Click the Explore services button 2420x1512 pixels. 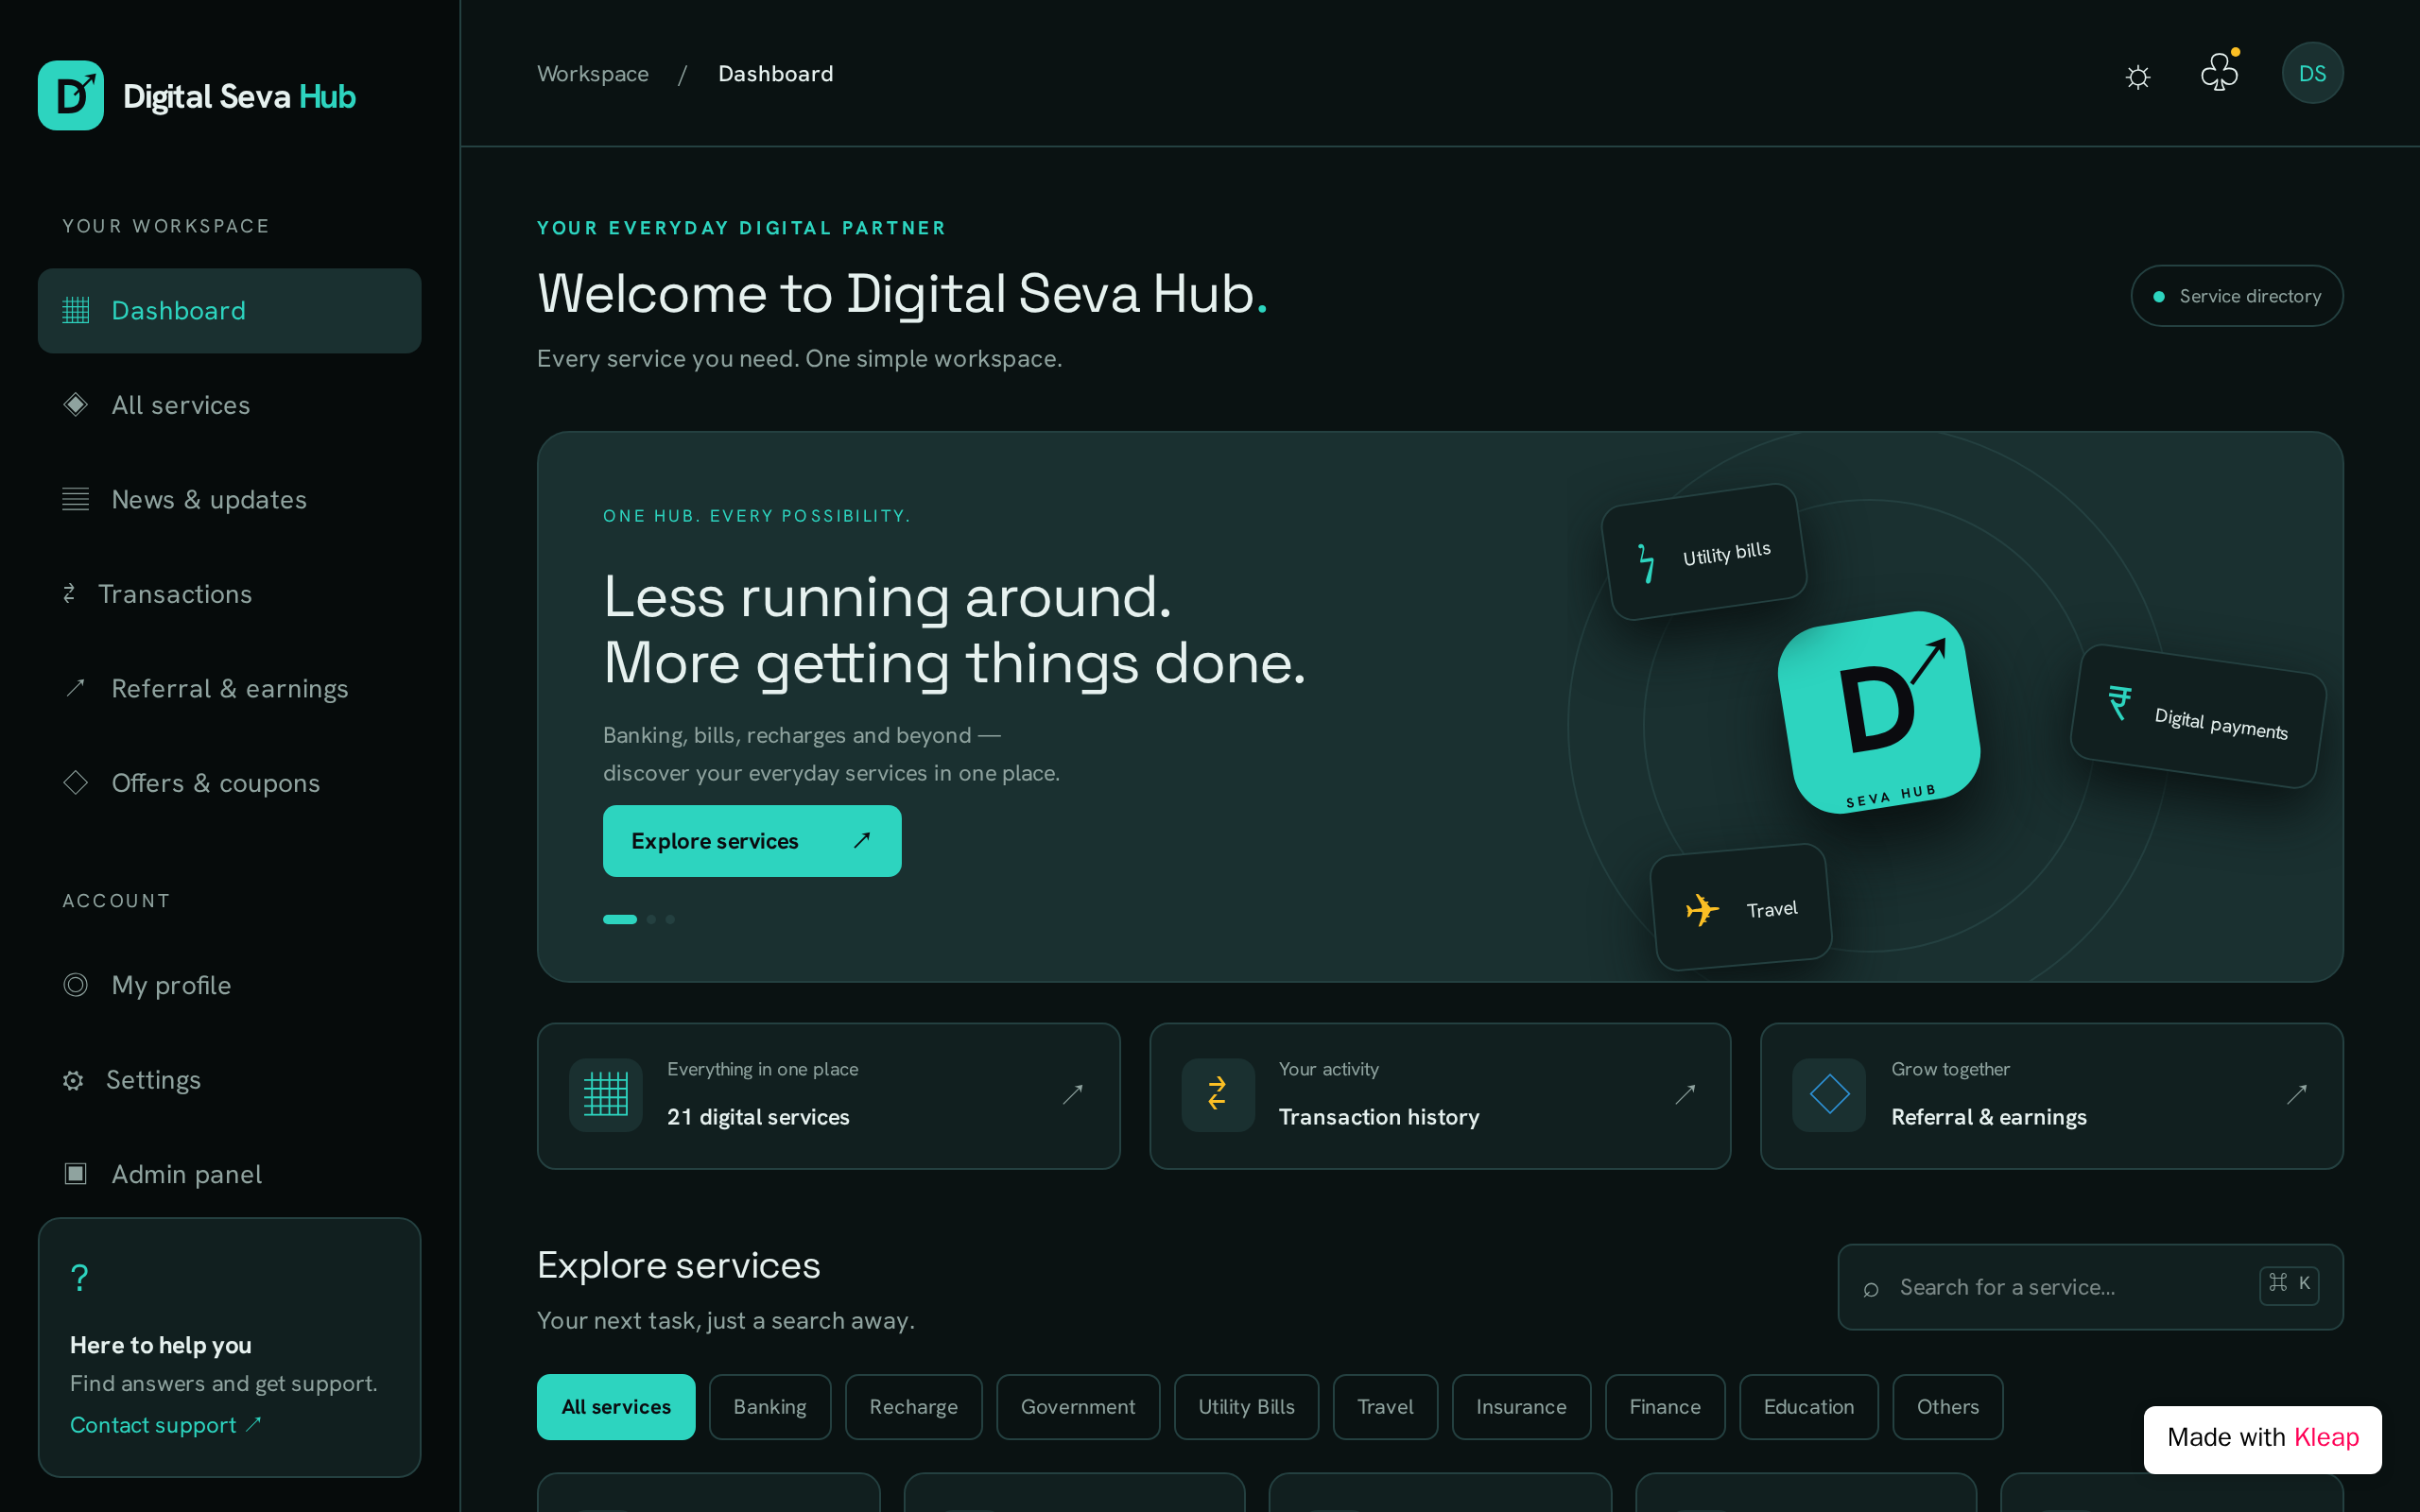tap(752, 841)
